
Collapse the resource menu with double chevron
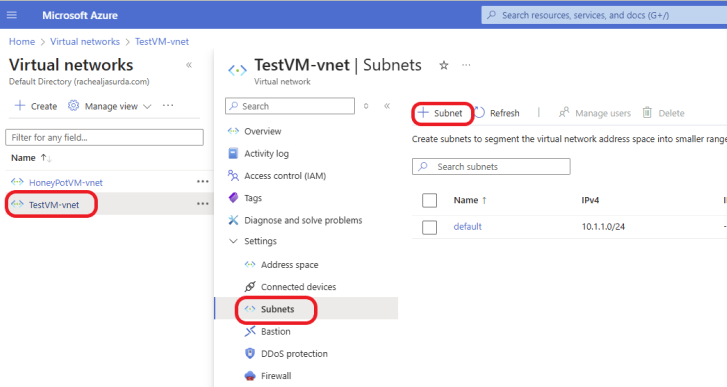pyautogui.click(x=387, y=106)
